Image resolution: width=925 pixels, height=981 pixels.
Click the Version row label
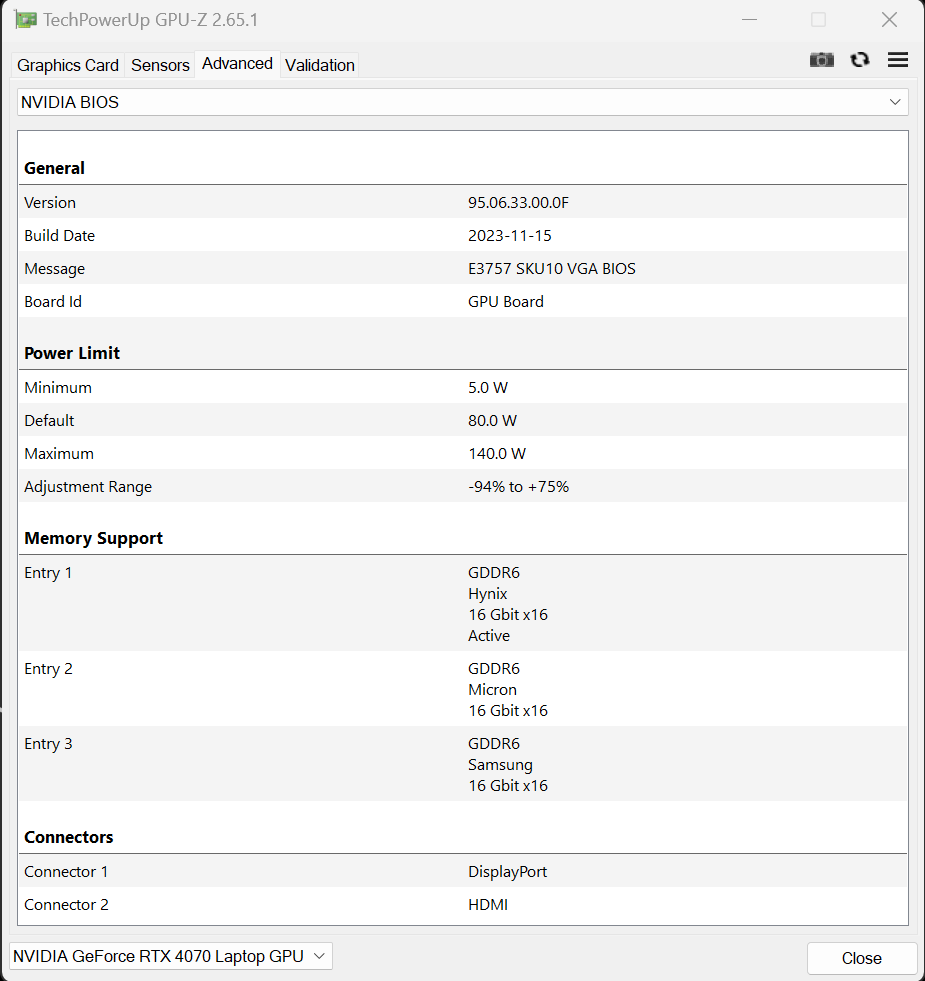50,203
